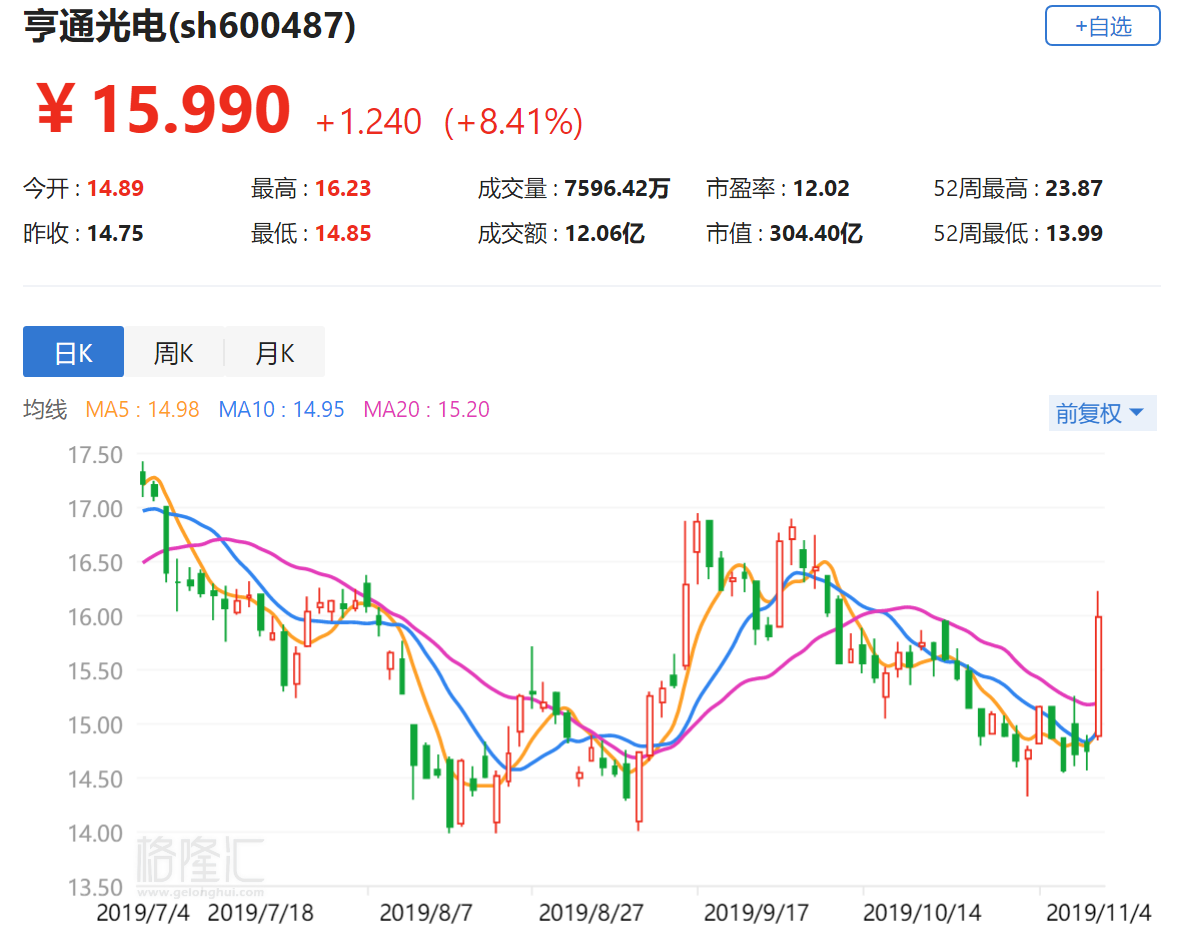Viewport: 1186px width, 936px height.
Task: Click the 13.50 price axis label
Action: pos(95,887)
